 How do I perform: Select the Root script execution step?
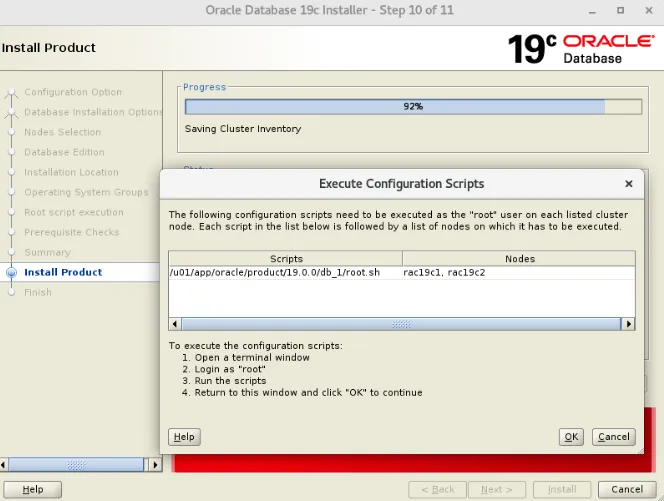74,212
